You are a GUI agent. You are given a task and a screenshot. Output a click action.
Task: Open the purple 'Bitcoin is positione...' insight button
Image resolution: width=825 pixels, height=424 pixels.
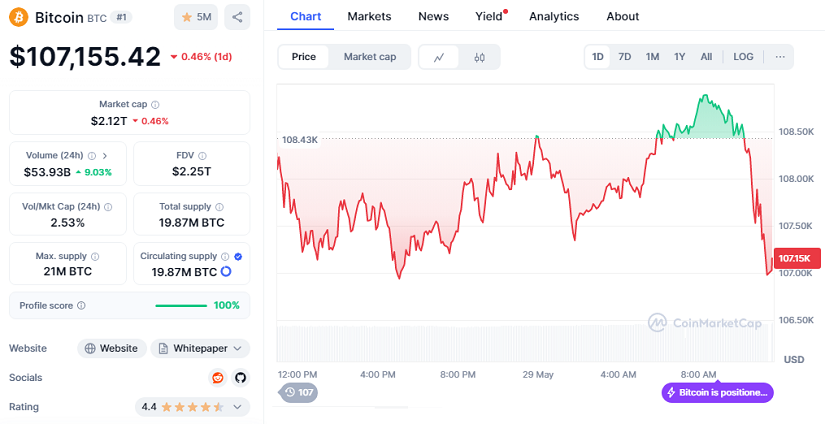(718, 392)
